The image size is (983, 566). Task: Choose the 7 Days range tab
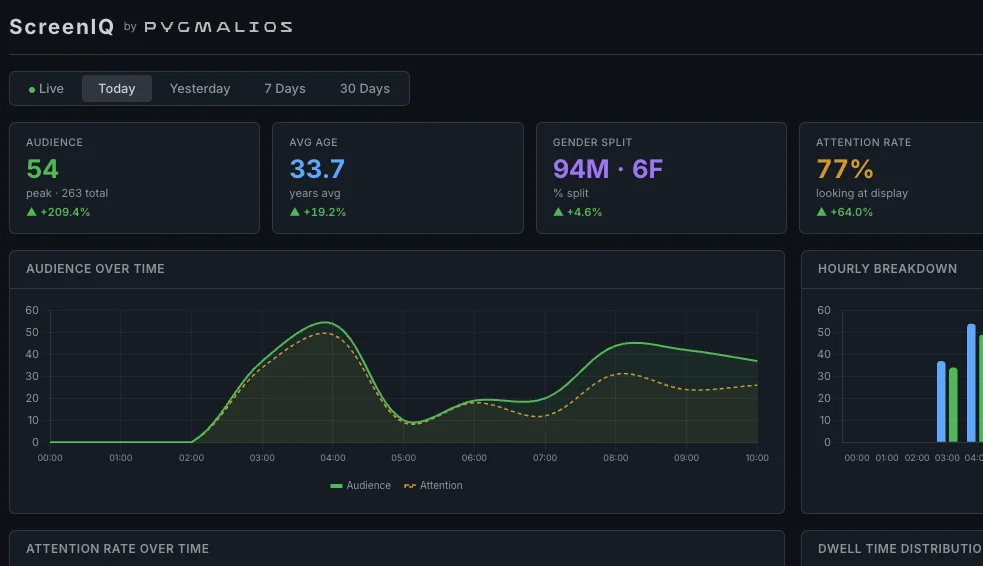point(285,88)
